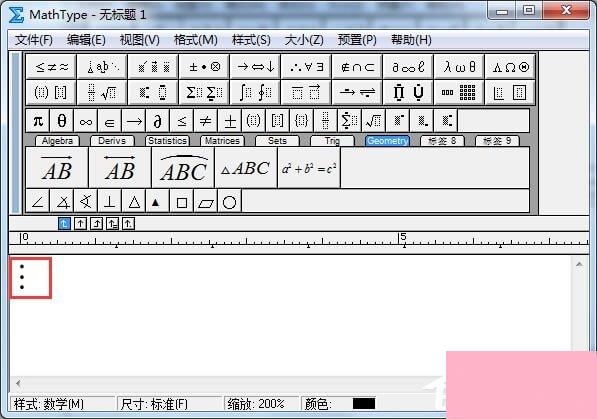Insert the parallelogram symbol
The width and height of the screenshot is (597, 419).
tap(206, 202)
